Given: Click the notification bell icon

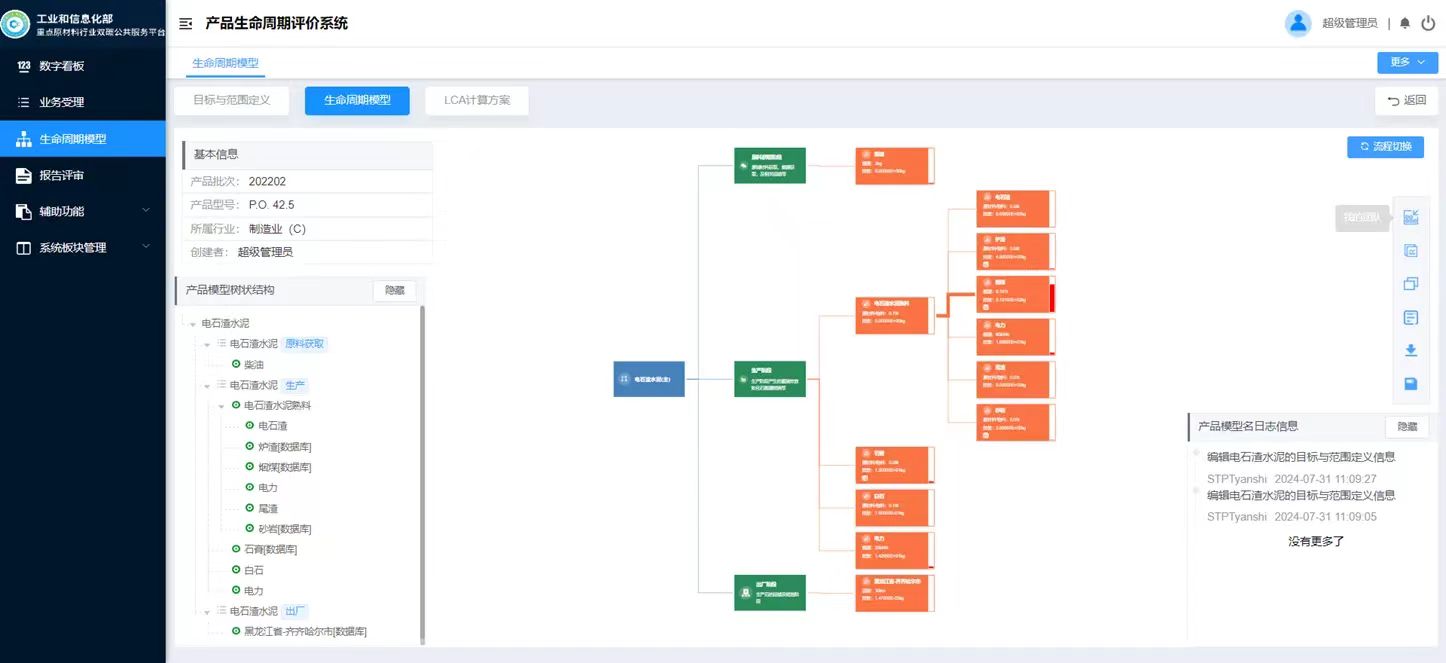Looking at the screenshot, I should (x=1405, y=23).
